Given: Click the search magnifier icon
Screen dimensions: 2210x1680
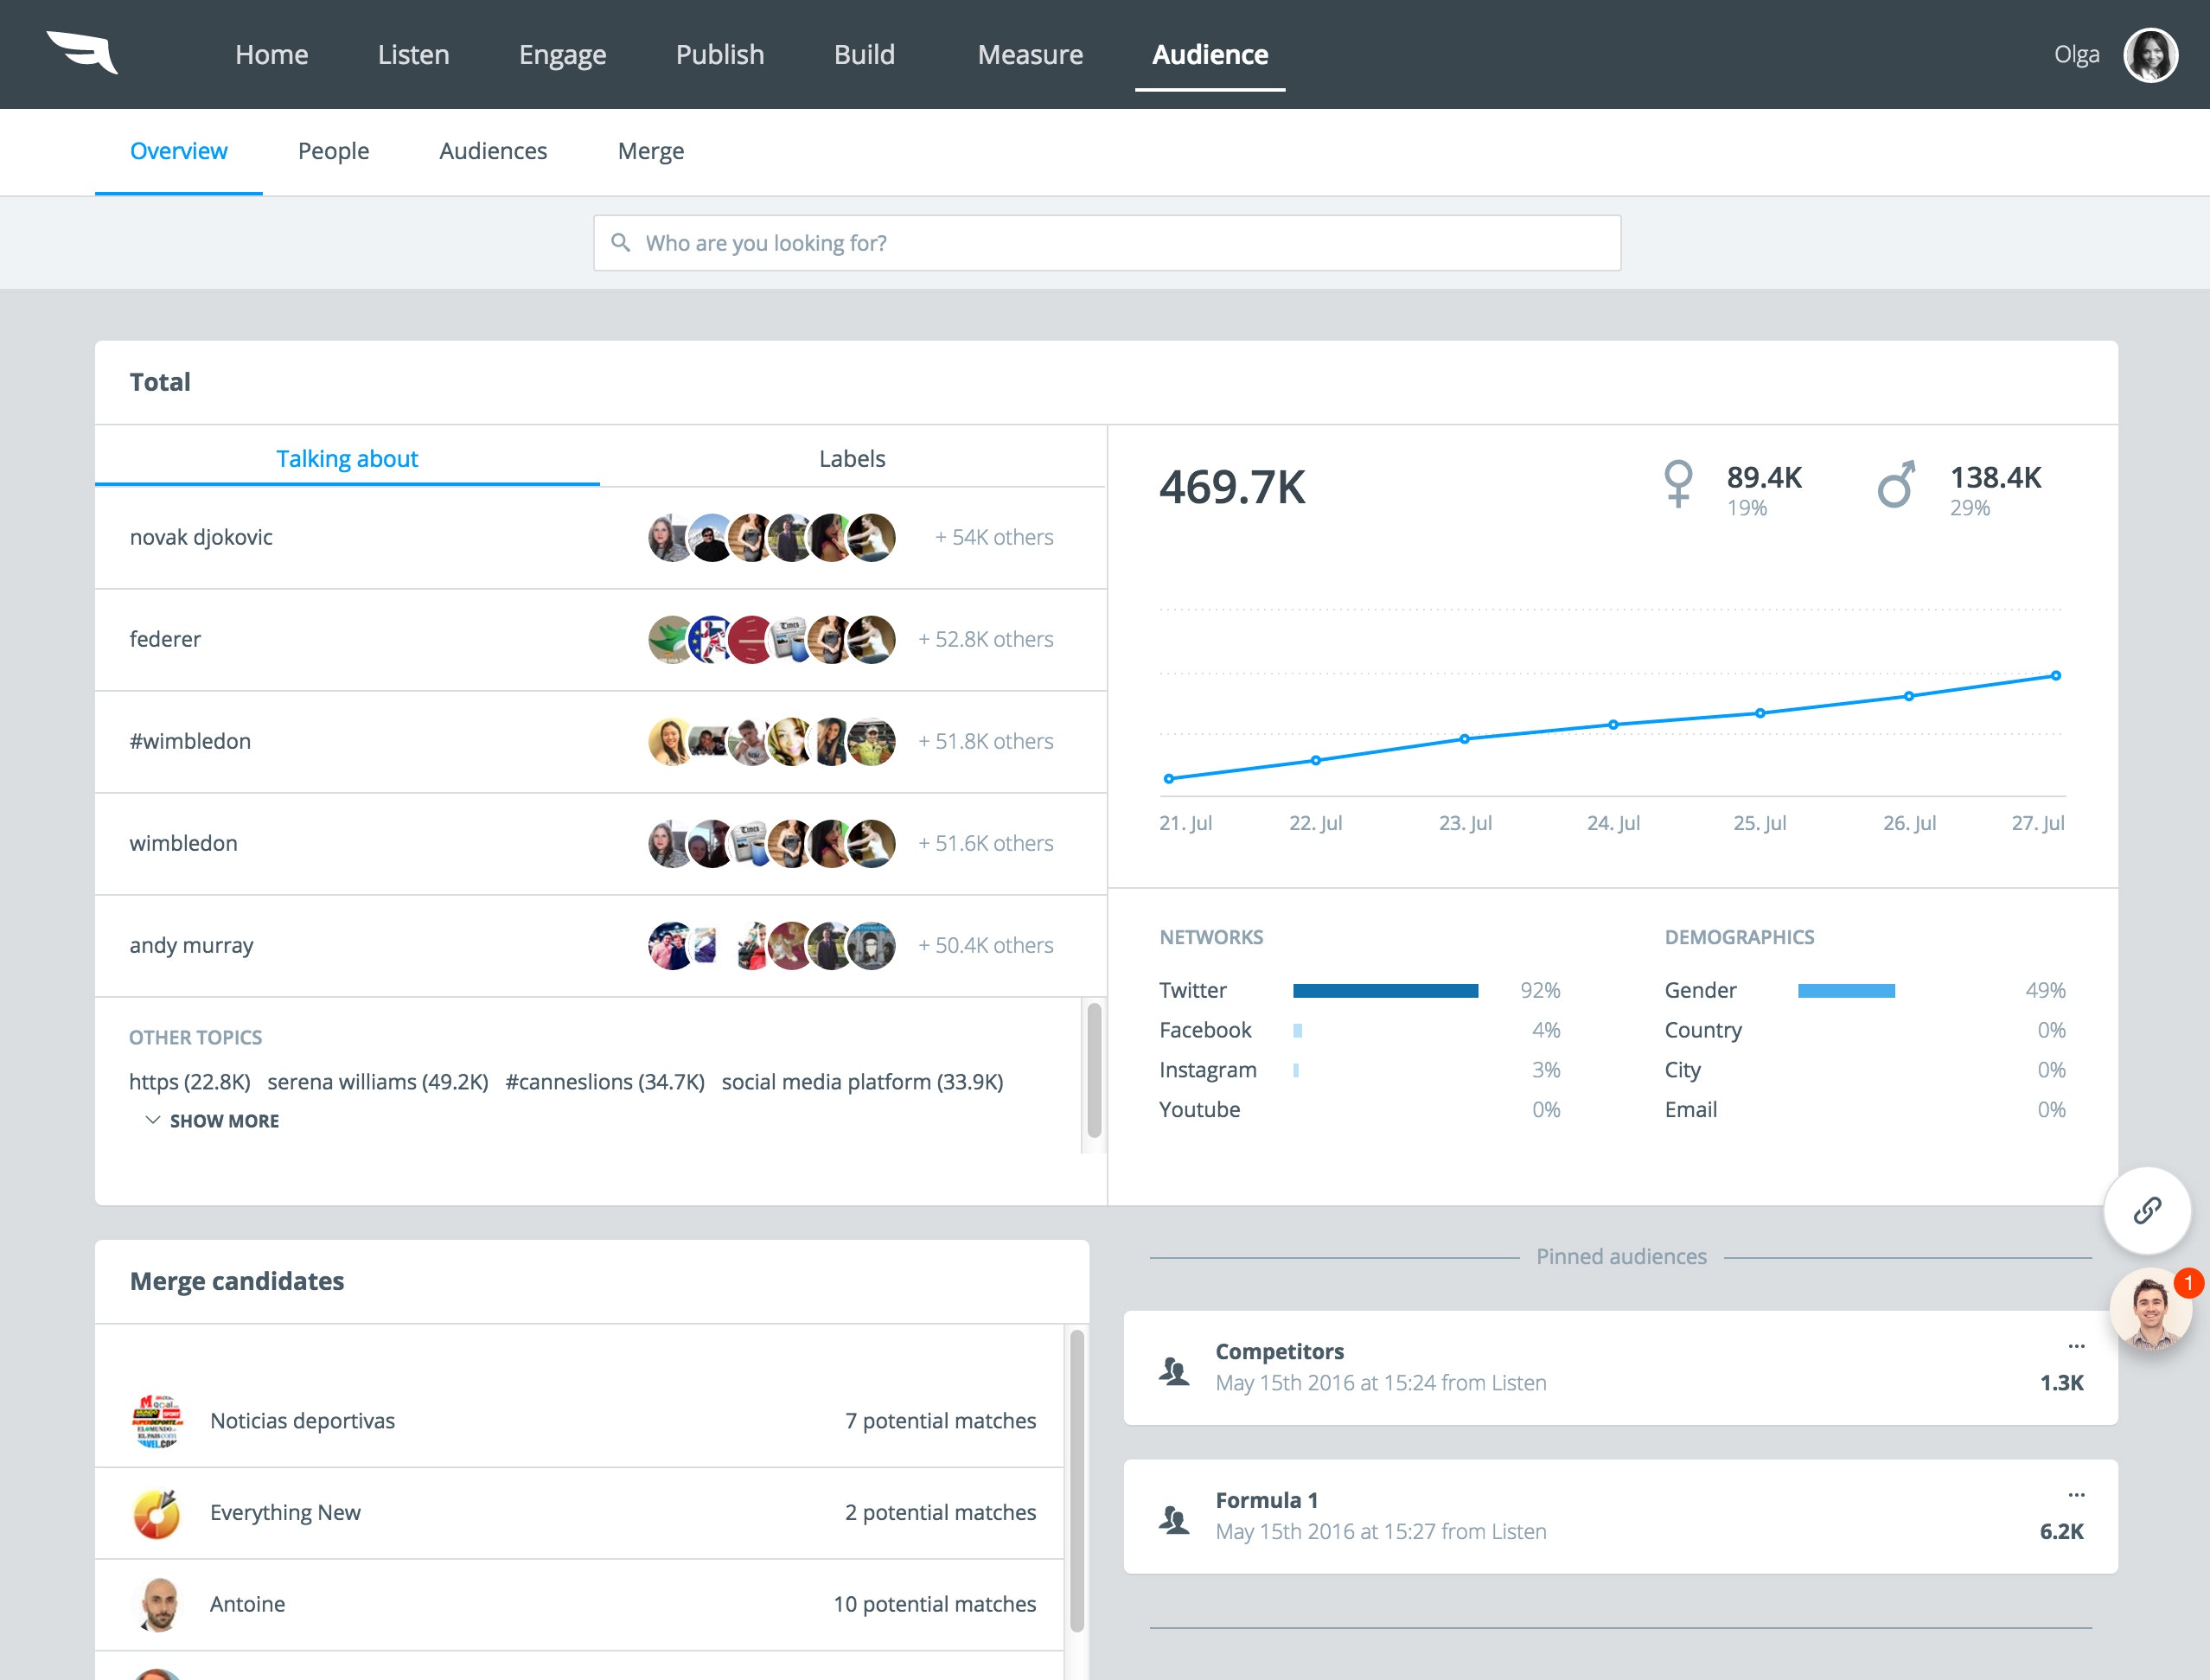Looking at the screenshot, I should 620,243.
